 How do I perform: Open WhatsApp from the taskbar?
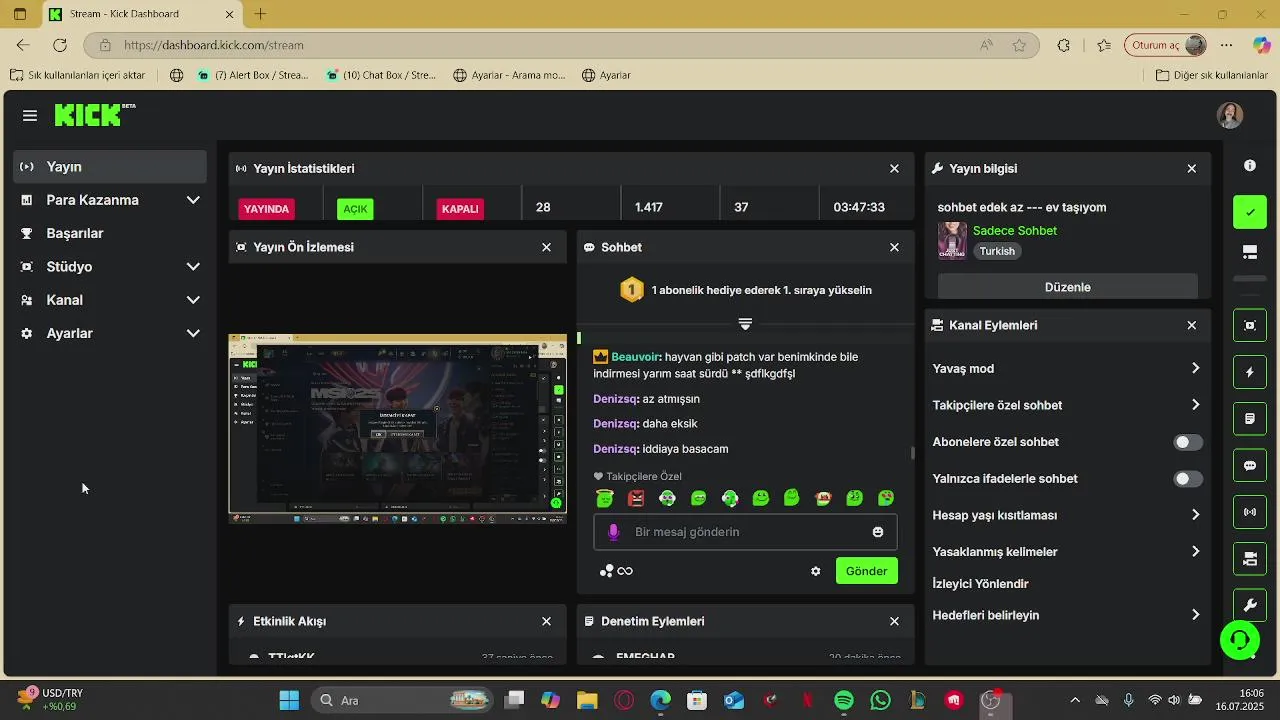(x=880, y=700)
